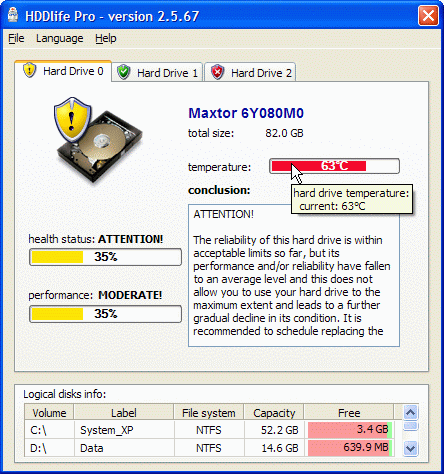444x474 pixels.
Task: Select the C:\ volume cell
Action: pos(49,430)
